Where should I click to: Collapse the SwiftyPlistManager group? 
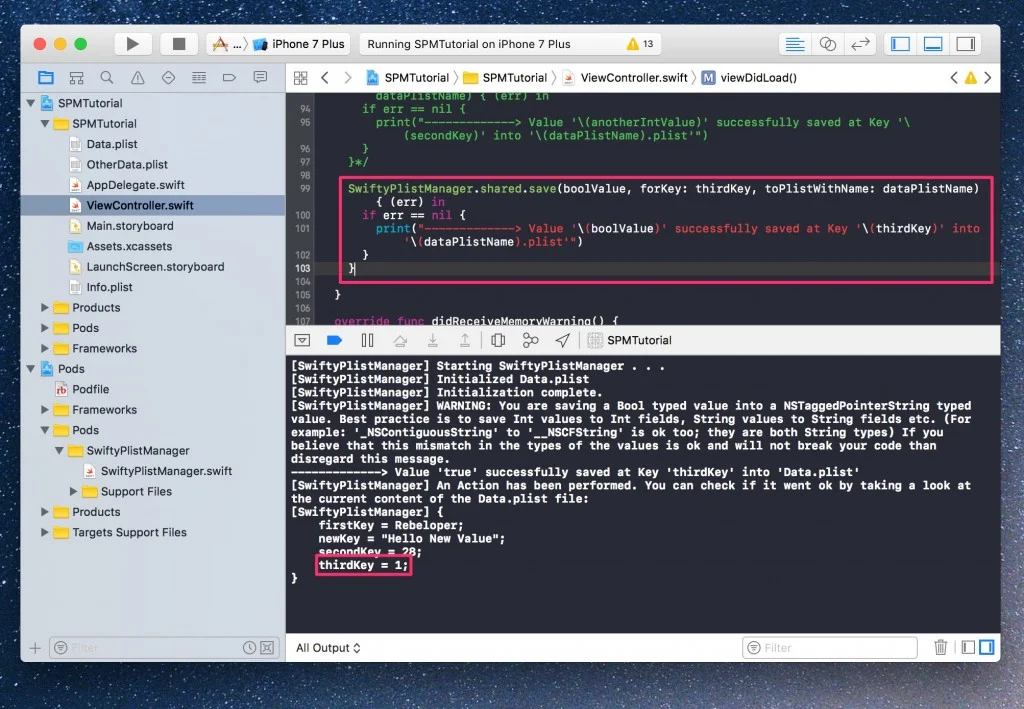point(59,450)
